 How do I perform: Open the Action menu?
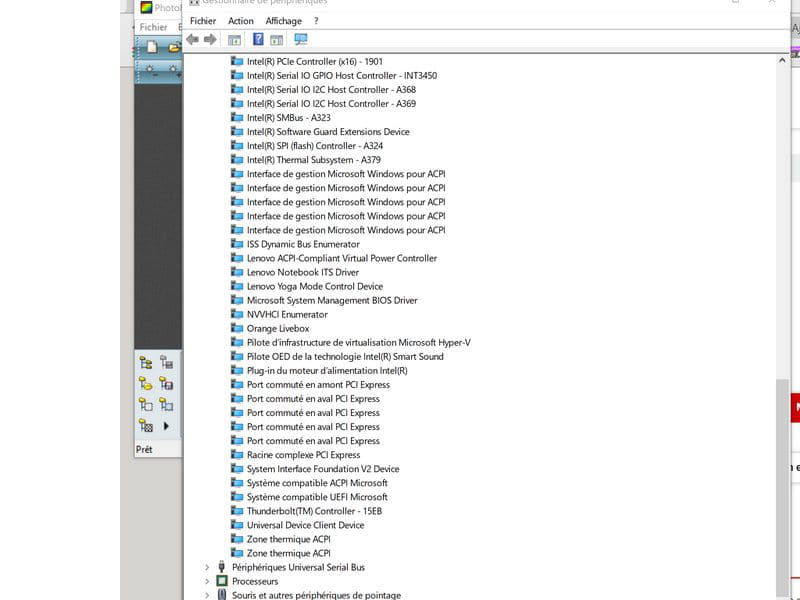pos(240,21)
